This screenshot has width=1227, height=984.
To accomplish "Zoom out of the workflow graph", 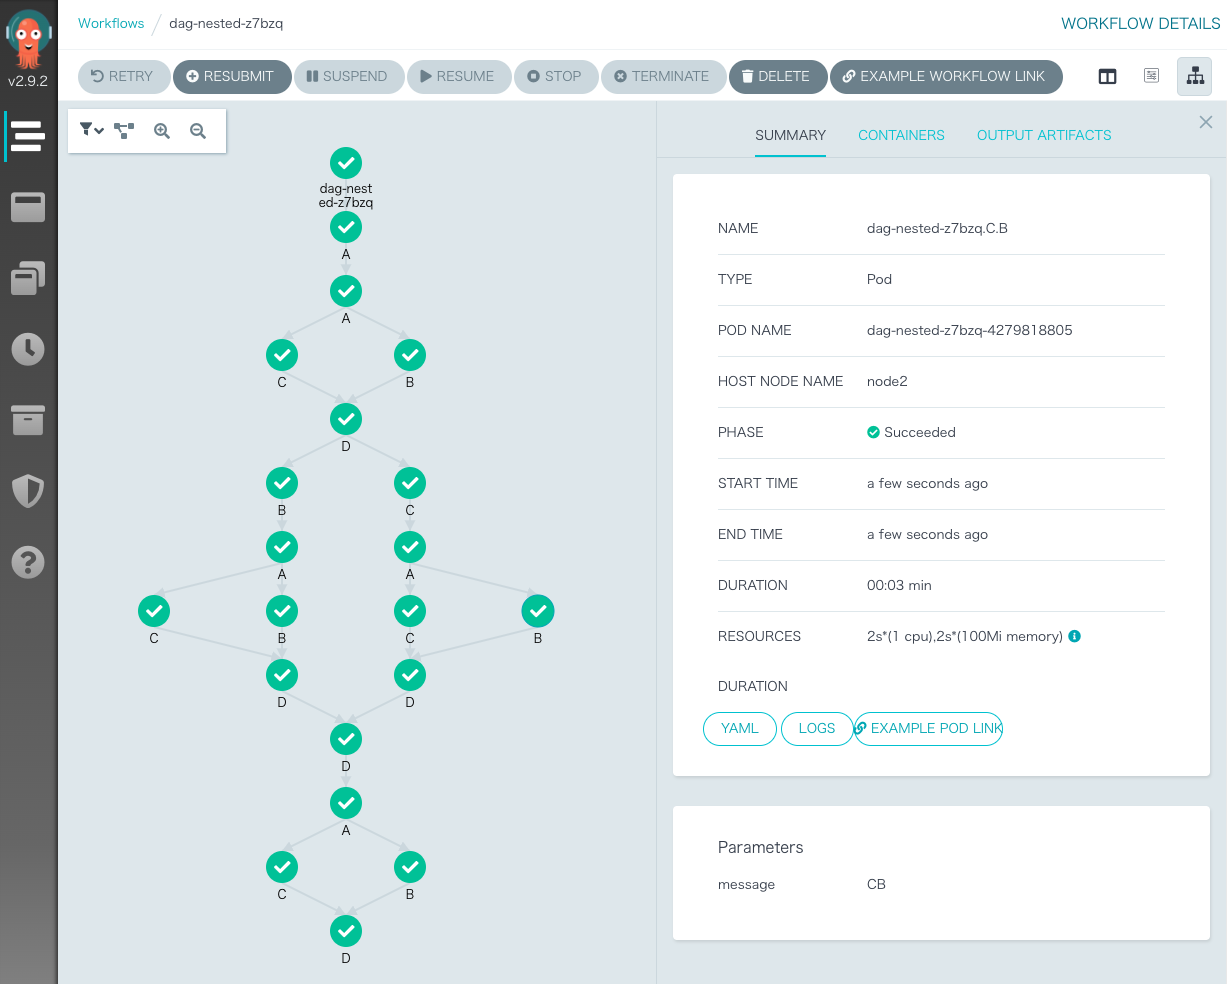I will [x=197, y=130].
